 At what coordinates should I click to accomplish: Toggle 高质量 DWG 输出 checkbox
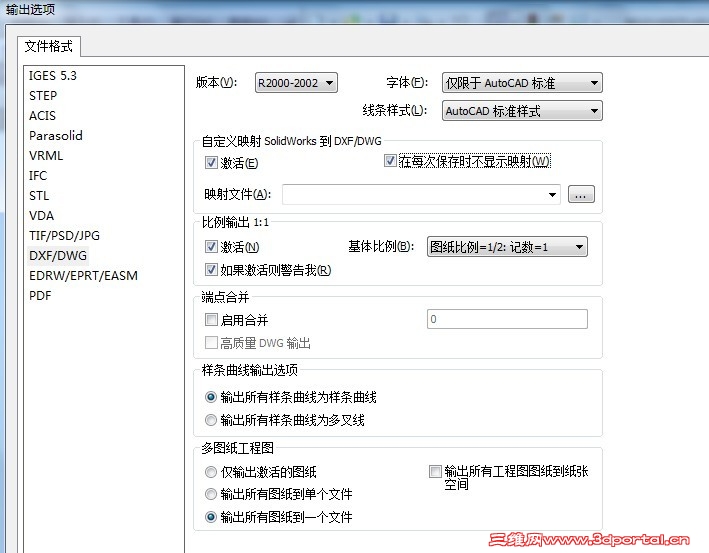pyautogui.click(x=211, y=342)
